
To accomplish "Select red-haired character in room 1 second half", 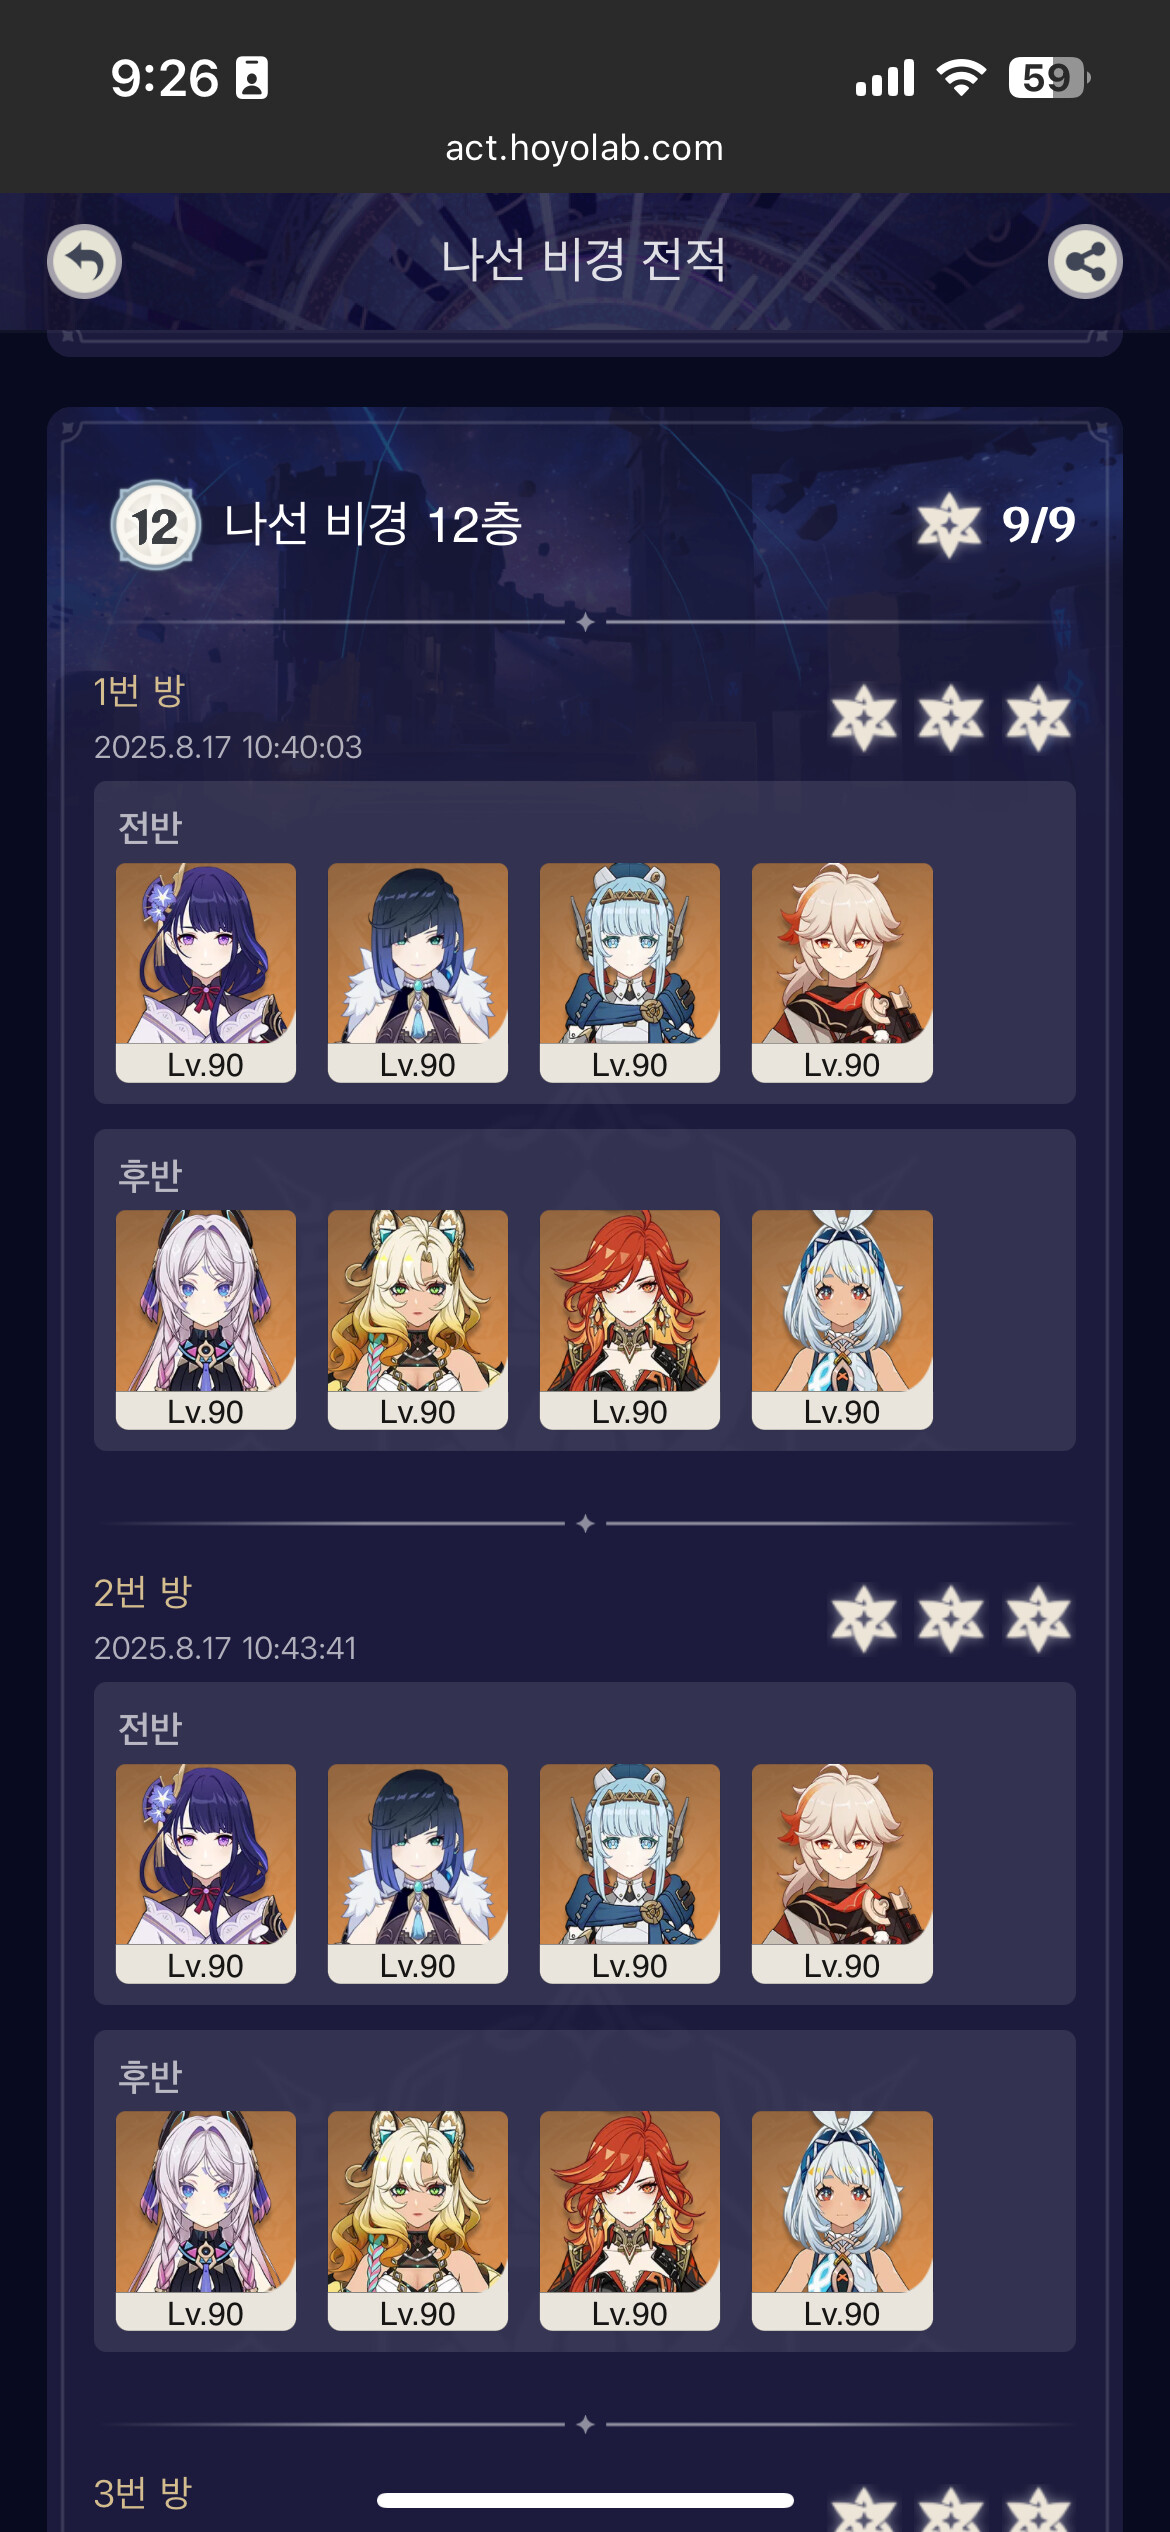I will 630,1319.
